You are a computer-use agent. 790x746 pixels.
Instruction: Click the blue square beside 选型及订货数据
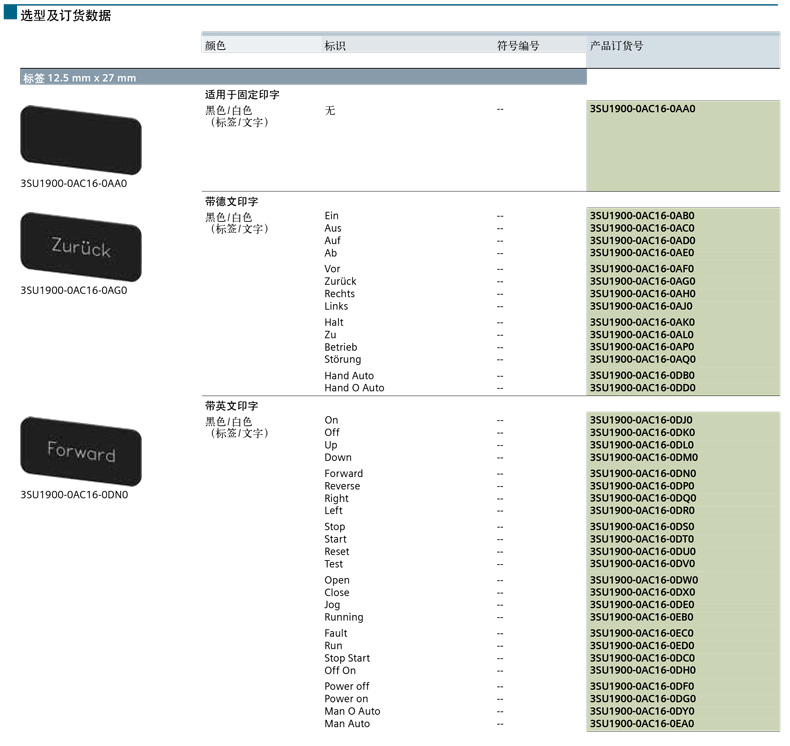point(10,15)
